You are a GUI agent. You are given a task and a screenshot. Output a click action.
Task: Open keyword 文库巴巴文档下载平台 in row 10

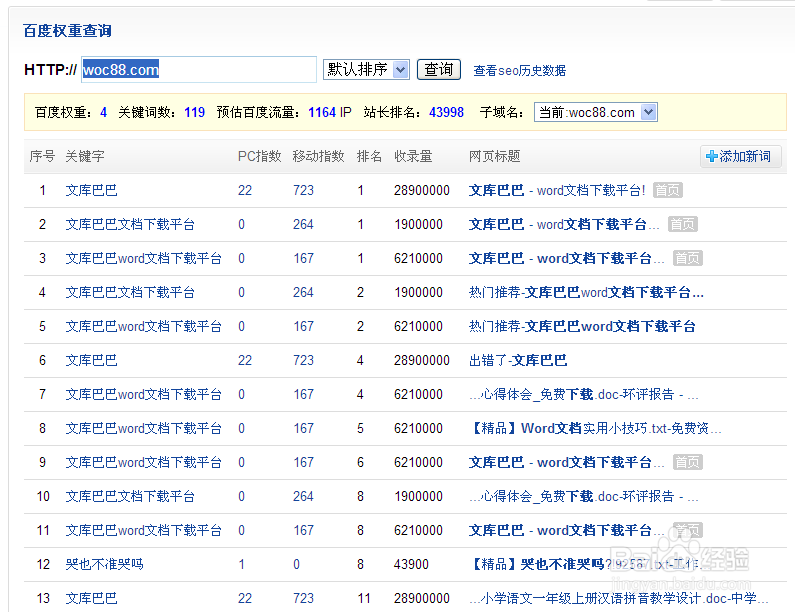click(x=130, y=496)
